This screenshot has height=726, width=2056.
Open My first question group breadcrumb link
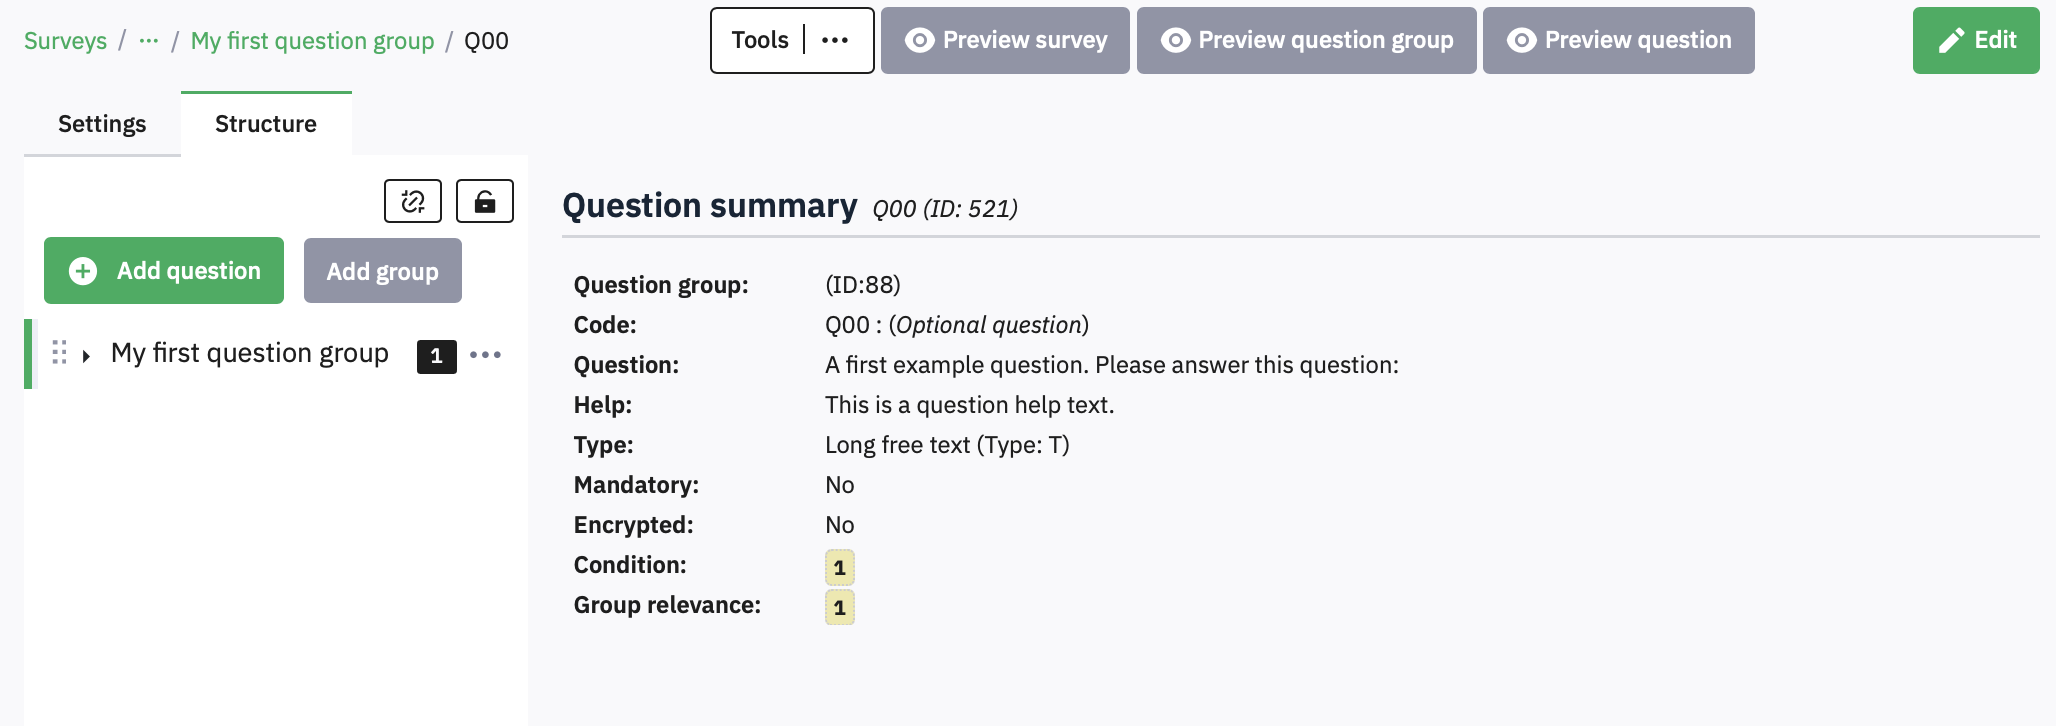(312, 41)
